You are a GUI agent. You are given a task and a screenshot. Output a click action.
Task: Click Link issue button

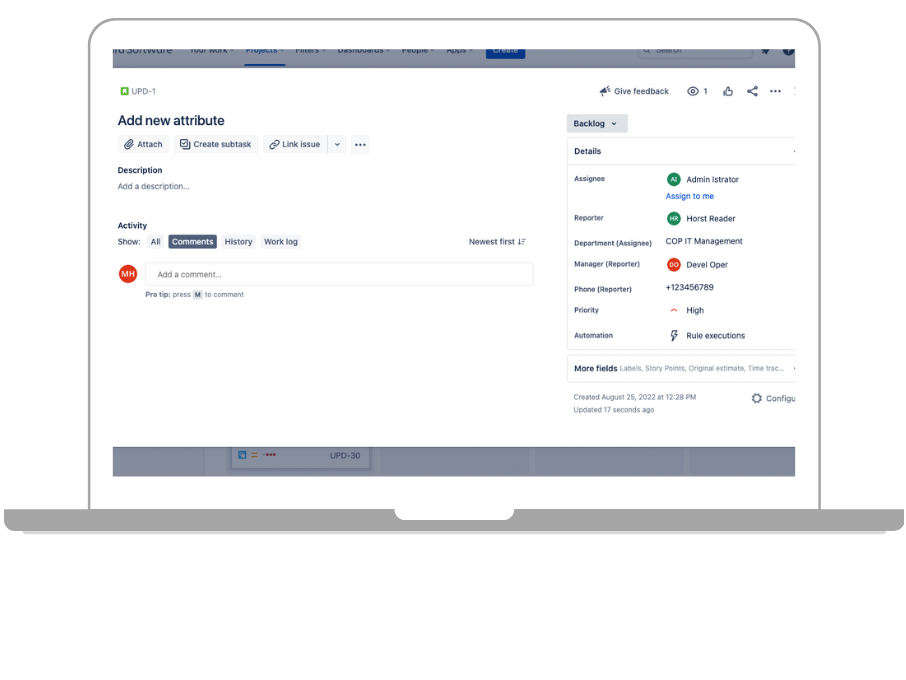tap(295, 144)
